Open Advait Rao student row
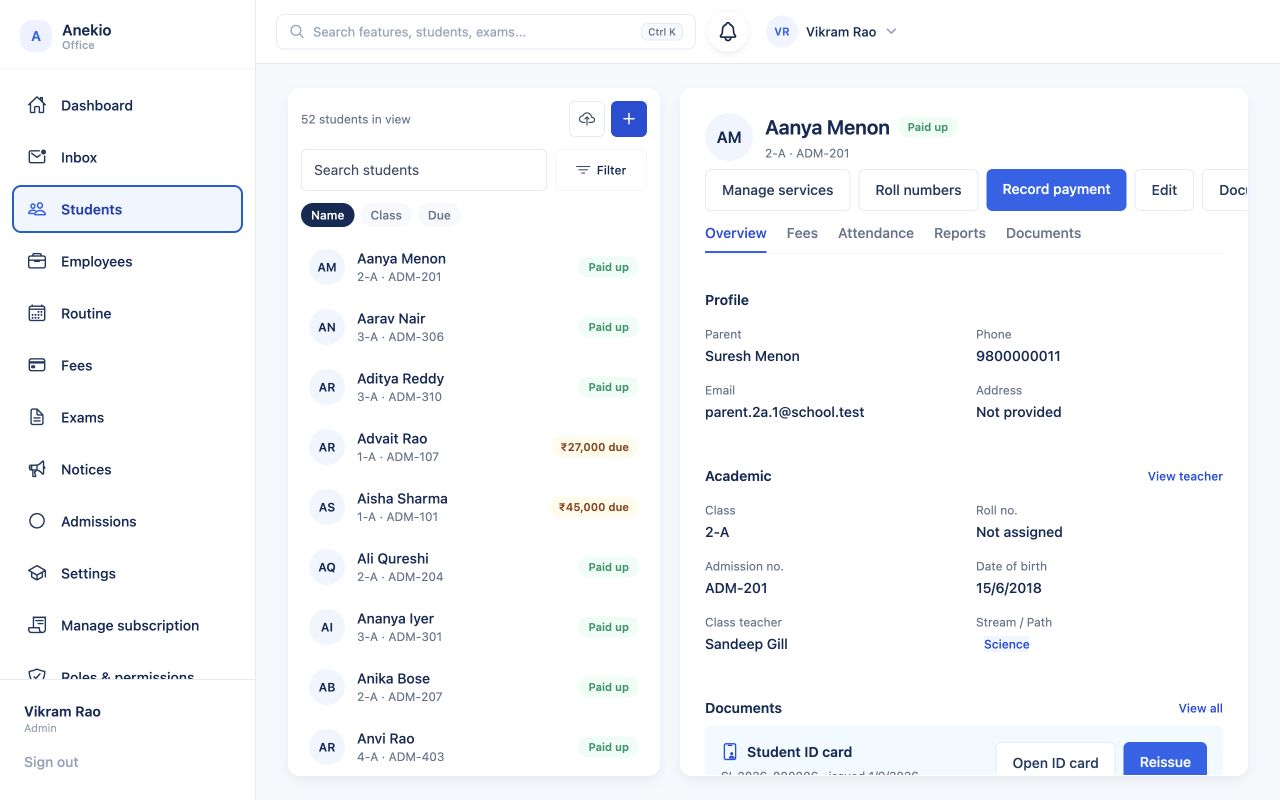Screen dimensions: 1280x800 click(474, 447)
